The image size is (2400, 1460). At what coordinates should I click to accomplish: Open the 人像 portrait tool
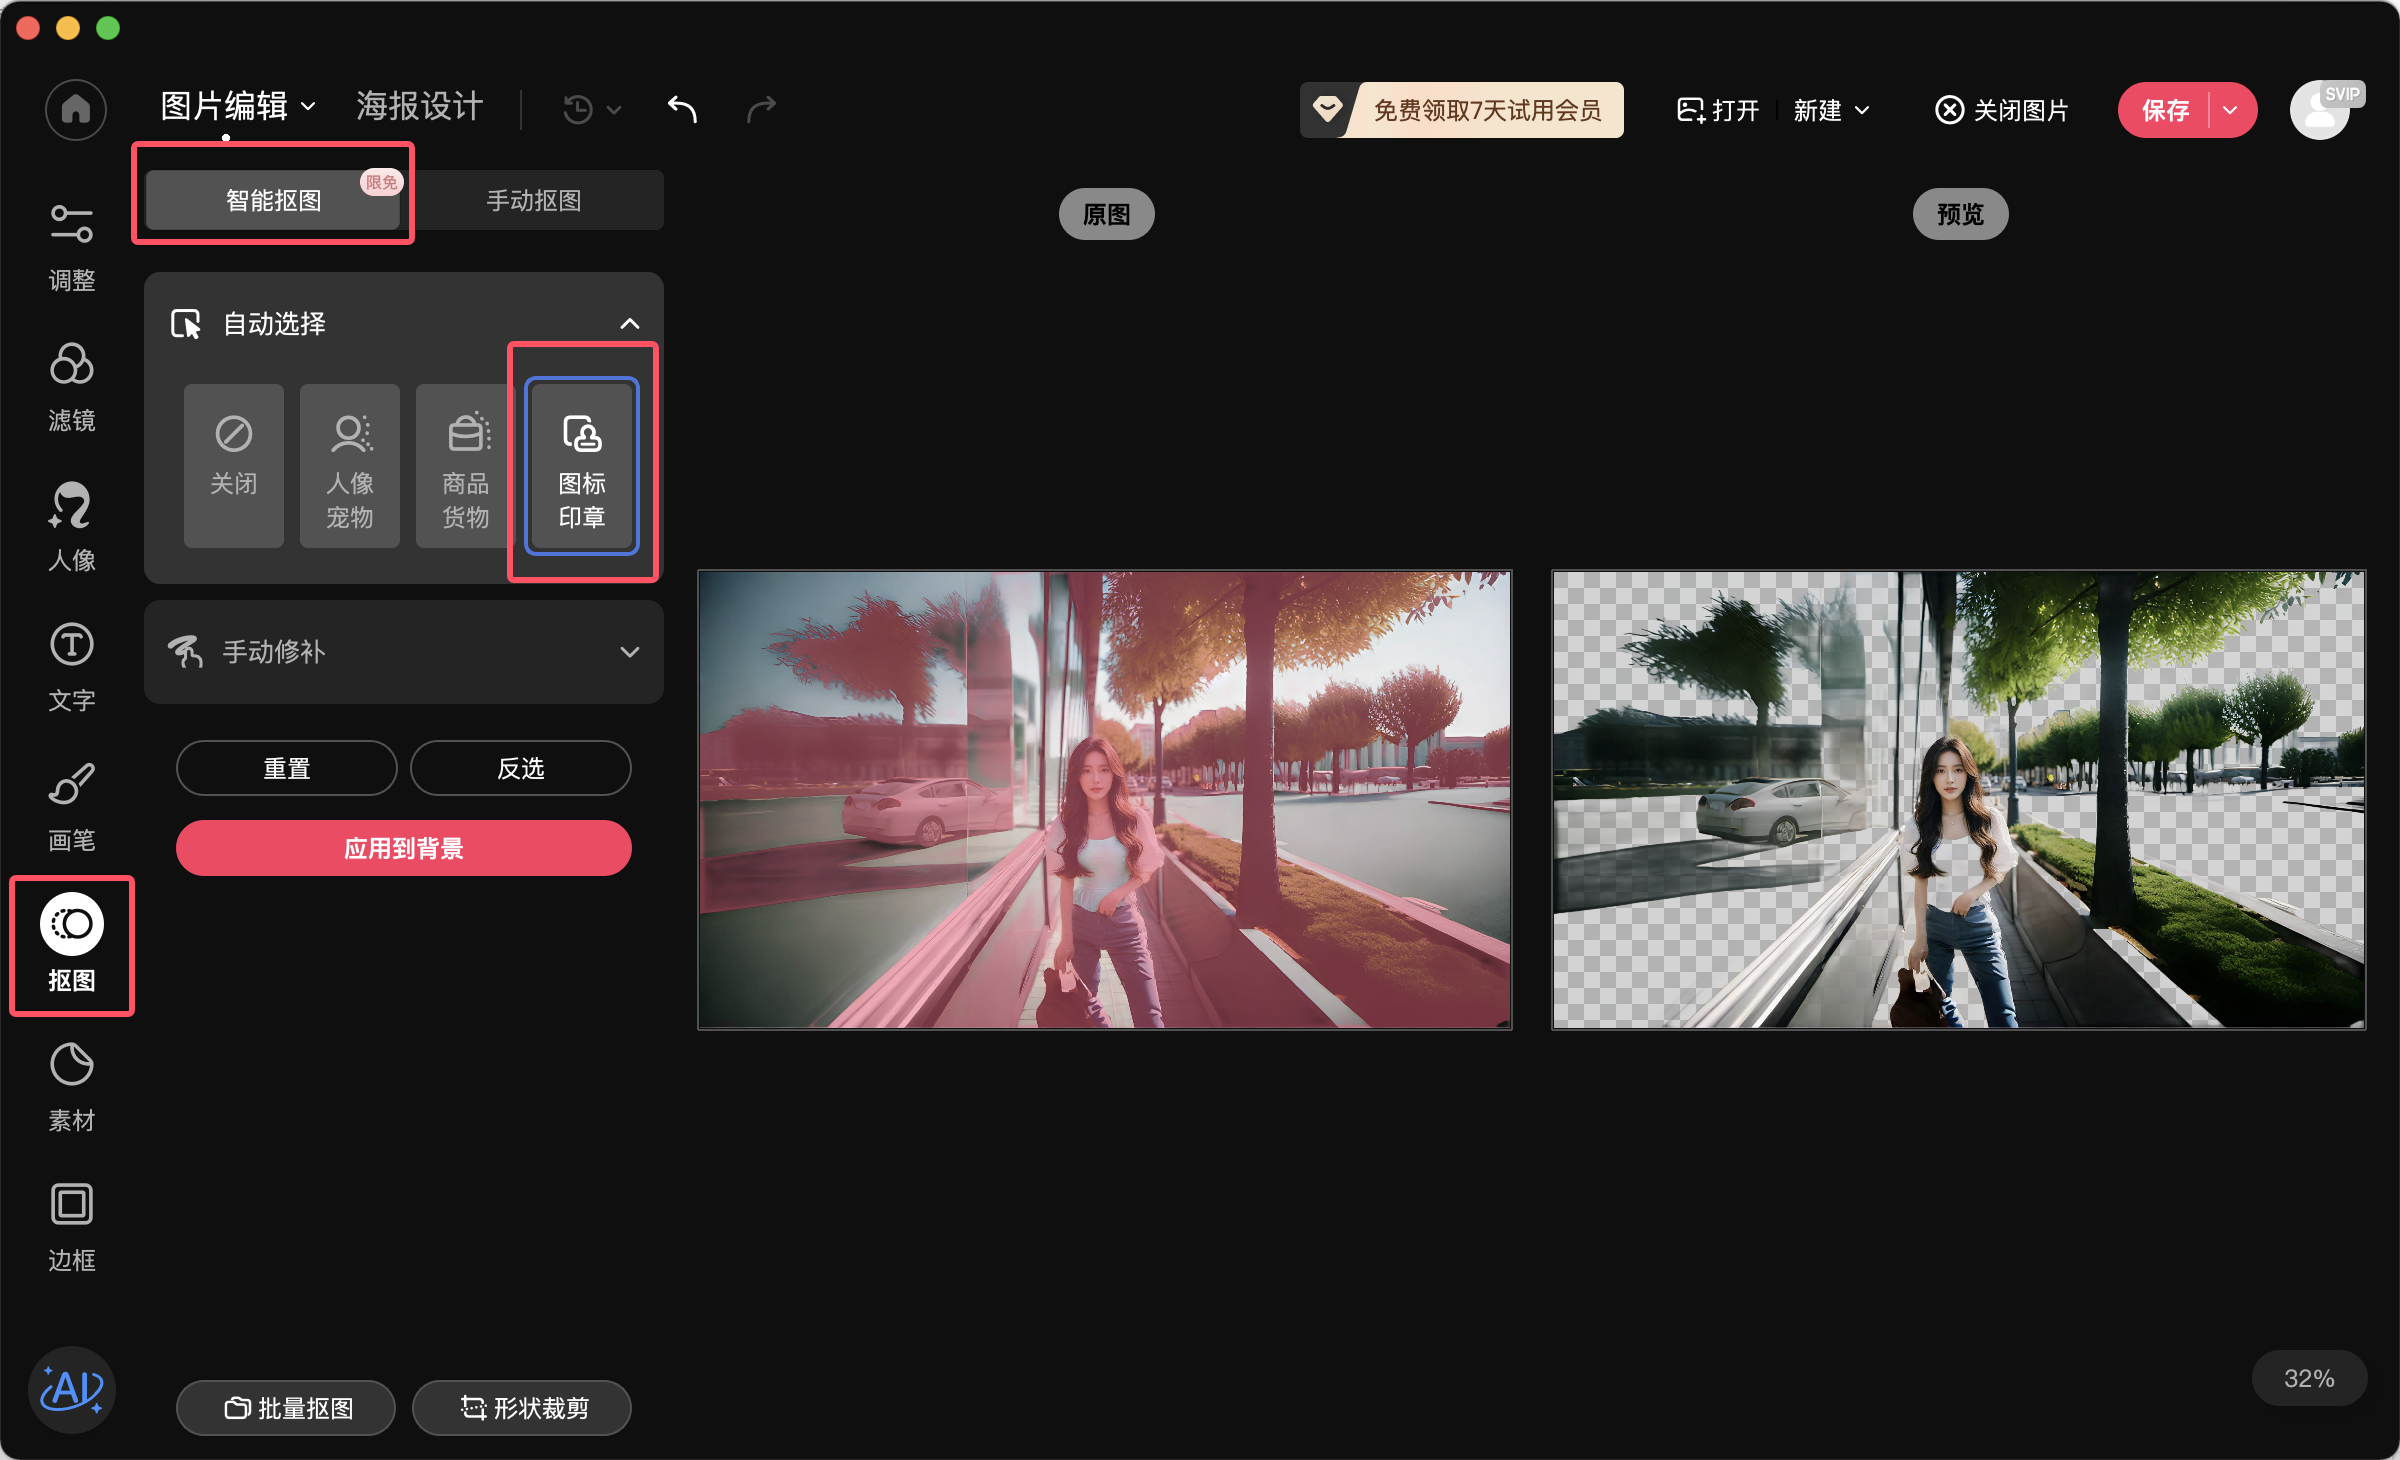point(72,526)
